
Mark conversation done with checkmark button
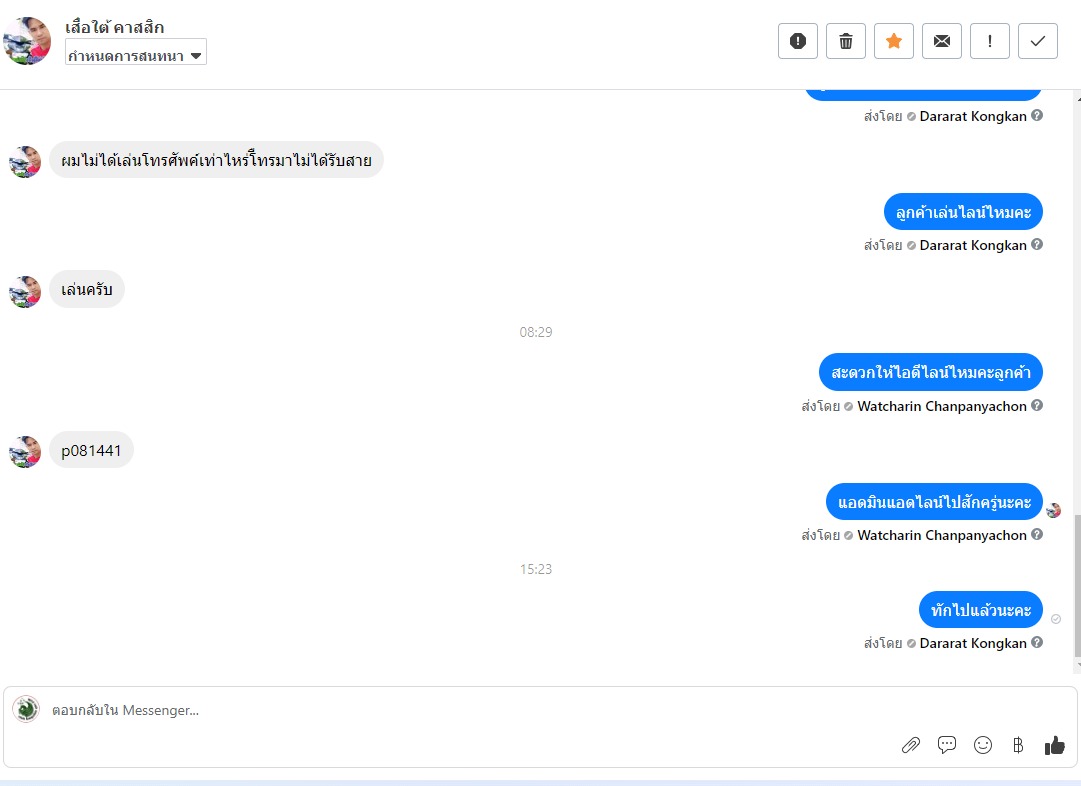(1038, 41)
